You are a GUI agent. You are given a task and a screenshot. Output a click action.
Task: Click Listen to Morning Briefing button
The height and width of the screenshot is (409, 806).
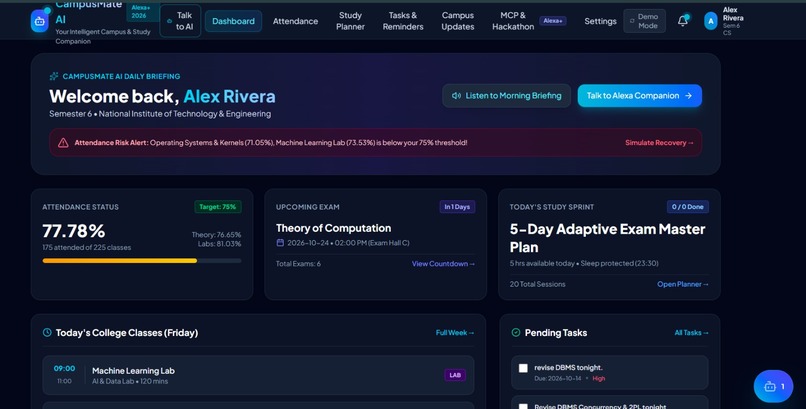coord(506,96)
